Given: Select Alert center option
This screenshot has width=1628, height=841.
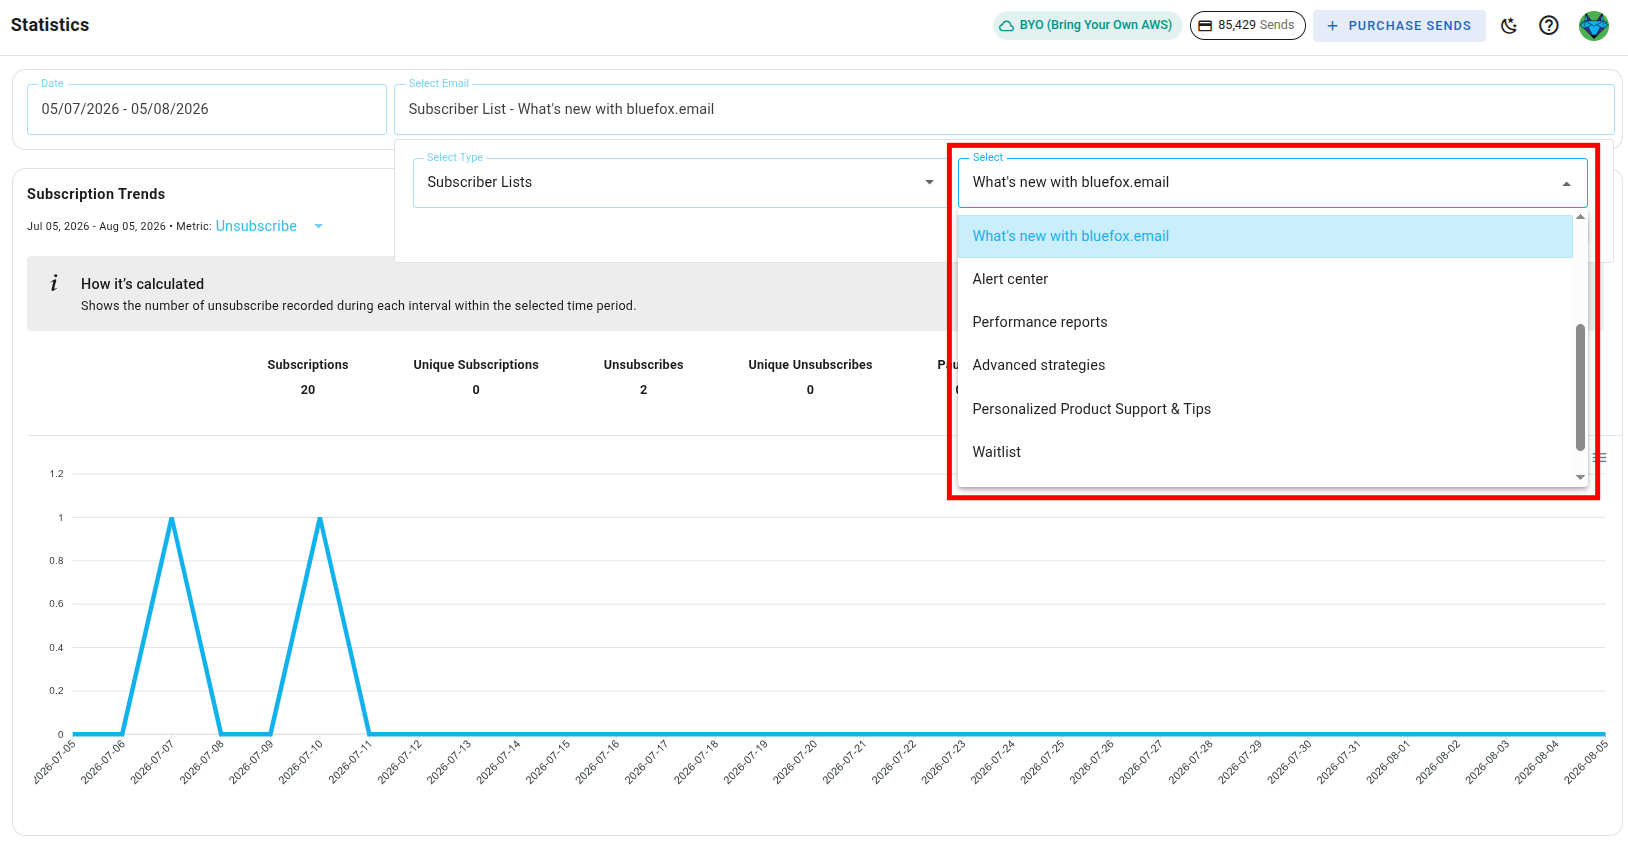Looking at the screenshot, I should (x=1265, y=279).
